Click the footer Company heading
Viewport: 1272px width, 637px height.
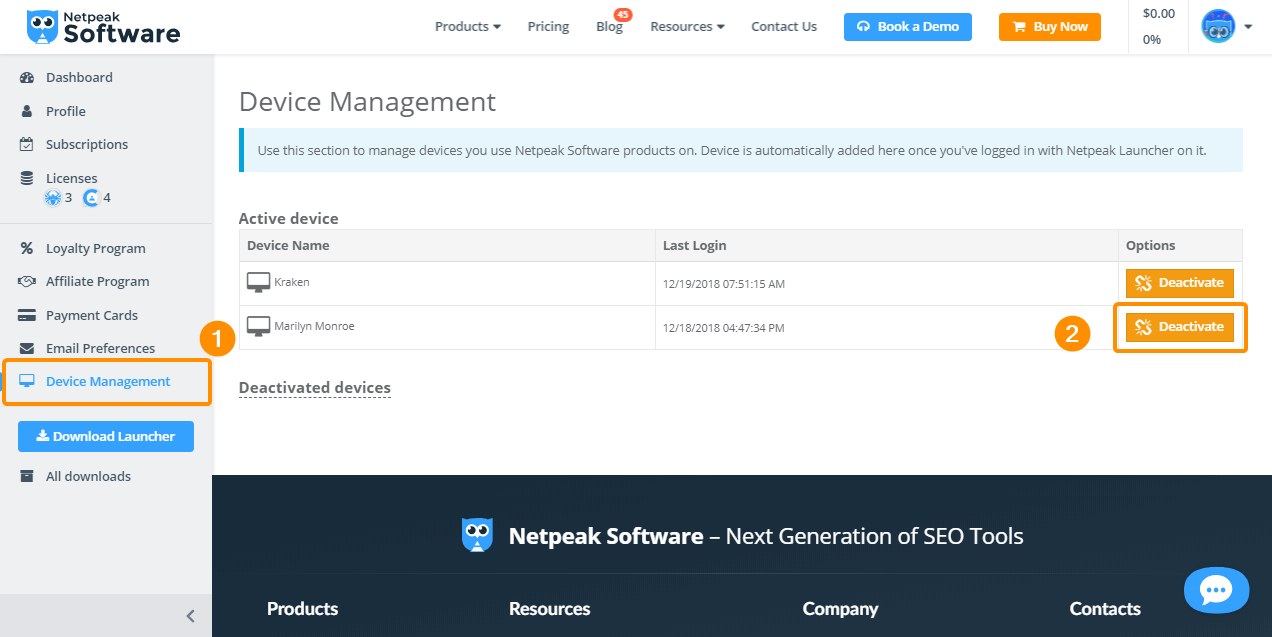[840, 609]
